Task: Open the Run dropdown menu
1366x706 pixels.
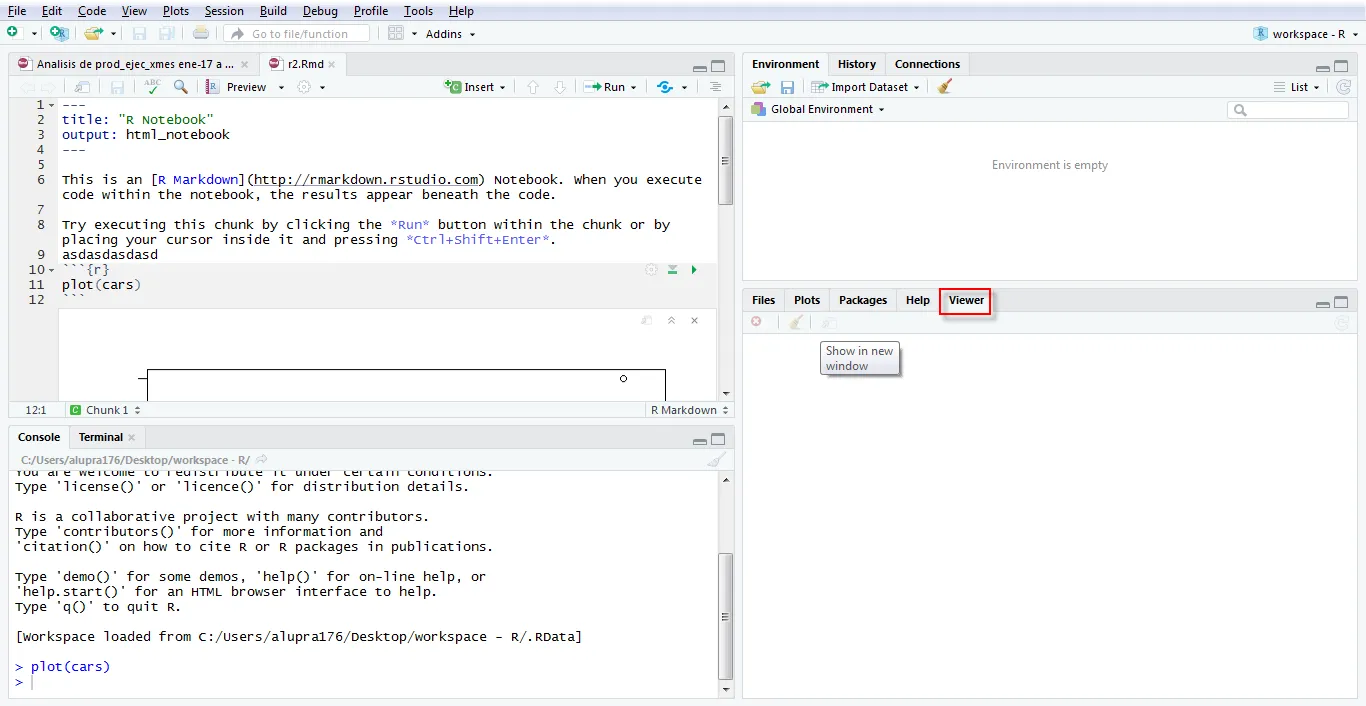Action: pyautogui.click(x=633, y=87)
